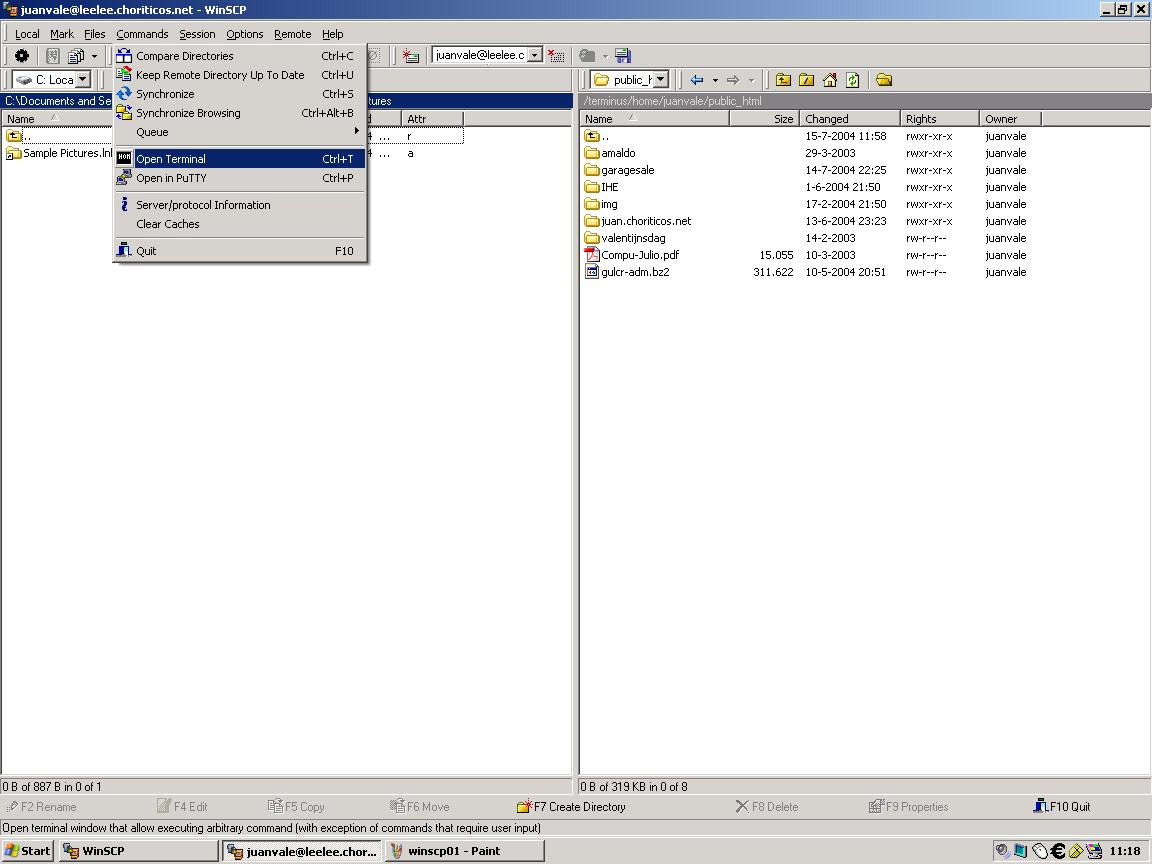The width and height of the screenshot is (1152, 864).
Task: Click the New Session icon
Action: click(411, 56)
